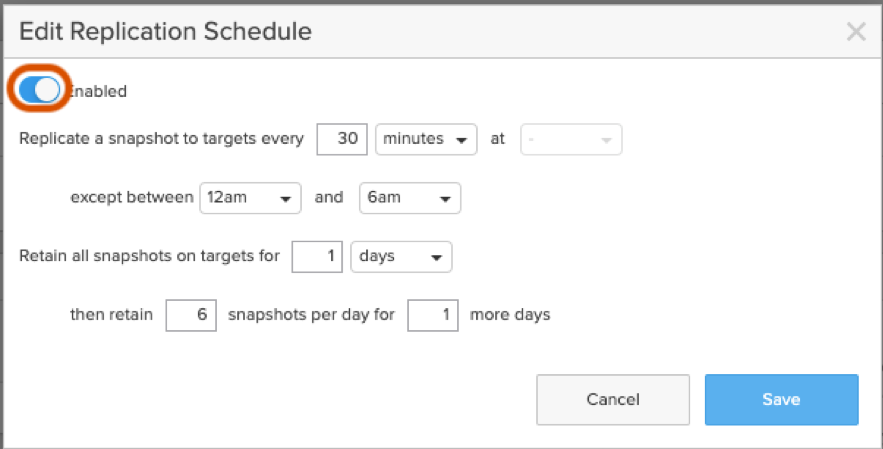
Task: Click the retain-all-snapshots duration field
Action: (318, 256)
